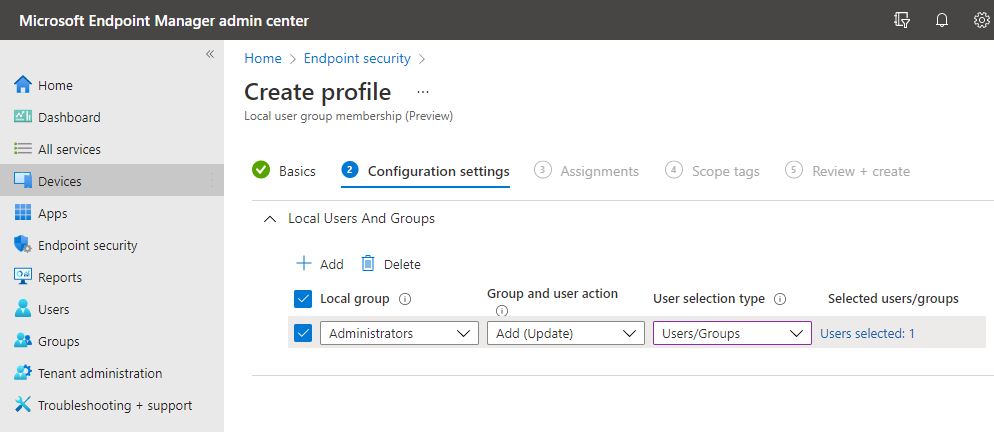Click the Users person icon
Viewport: 994px width, 432px height.
click(x=23, y=308)
